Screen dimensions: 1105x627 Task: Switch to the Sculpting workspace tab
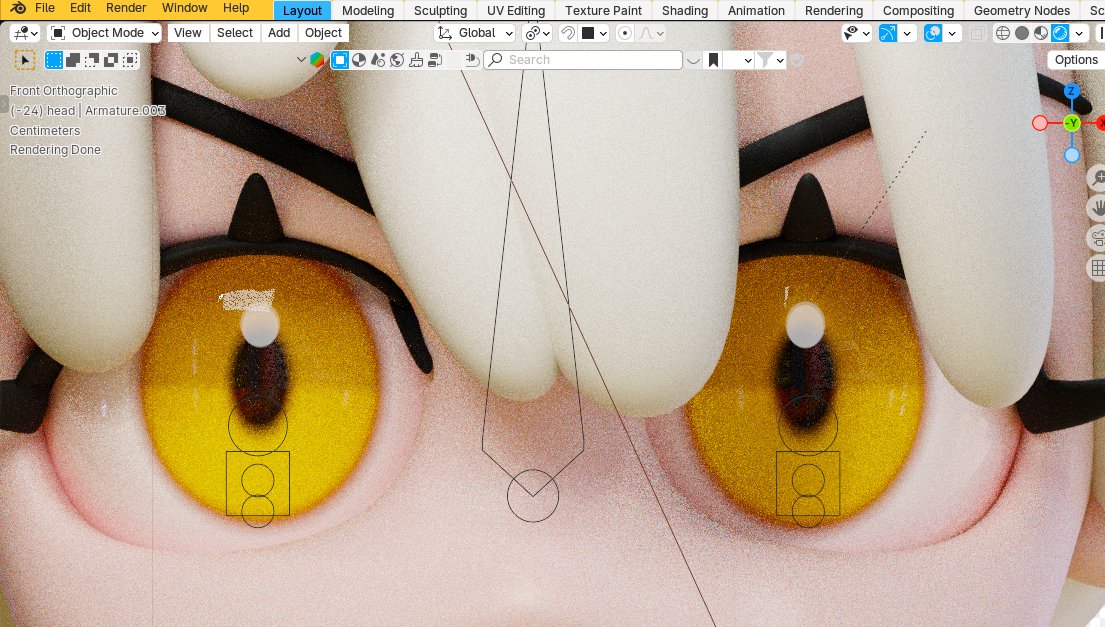tap(440, 11)
